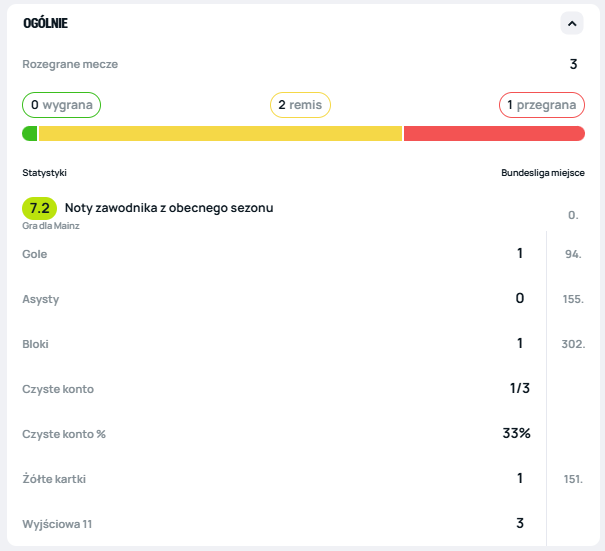Click the 7.2 player rating badge

pyautogui.click(x=40, y=208)
